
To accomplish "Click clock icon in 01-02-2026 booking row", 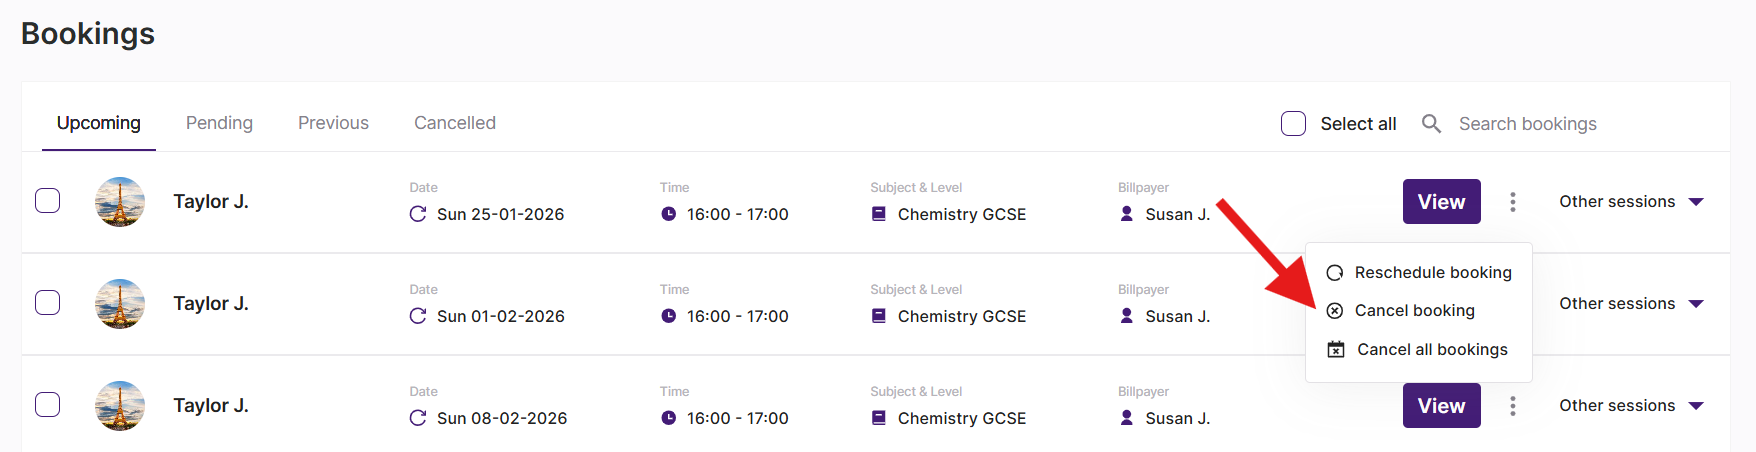I will point(668,316).
